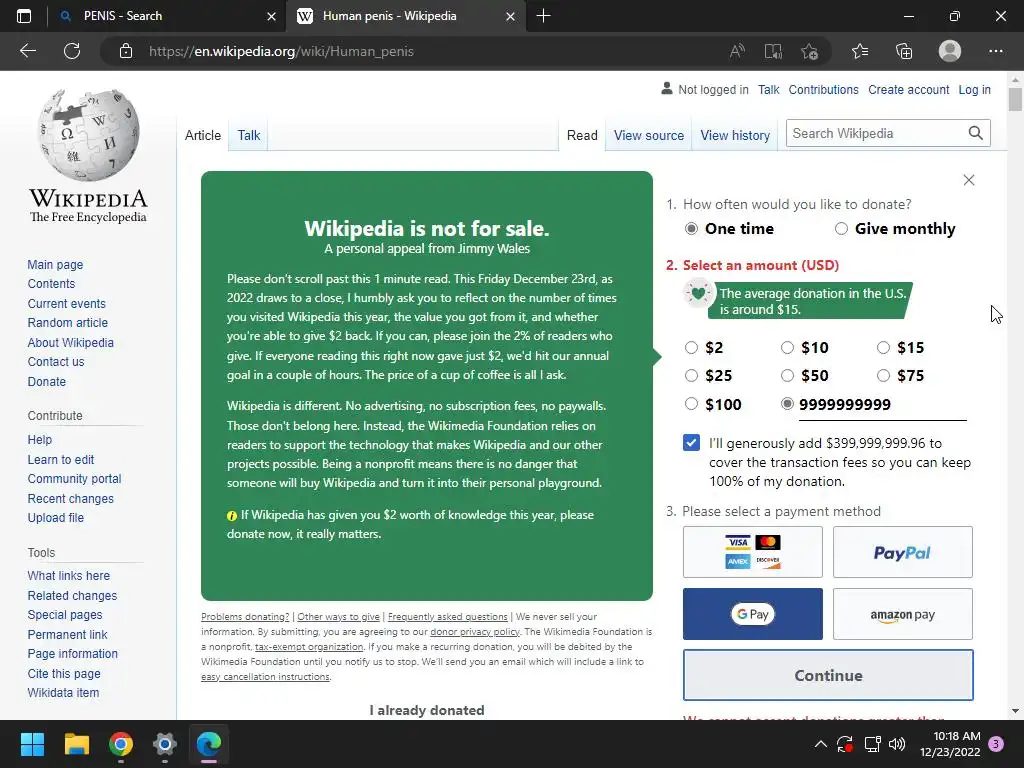Add this page to favorites star
This screenshot has width=1024, height=768.
tap(810, 51)
